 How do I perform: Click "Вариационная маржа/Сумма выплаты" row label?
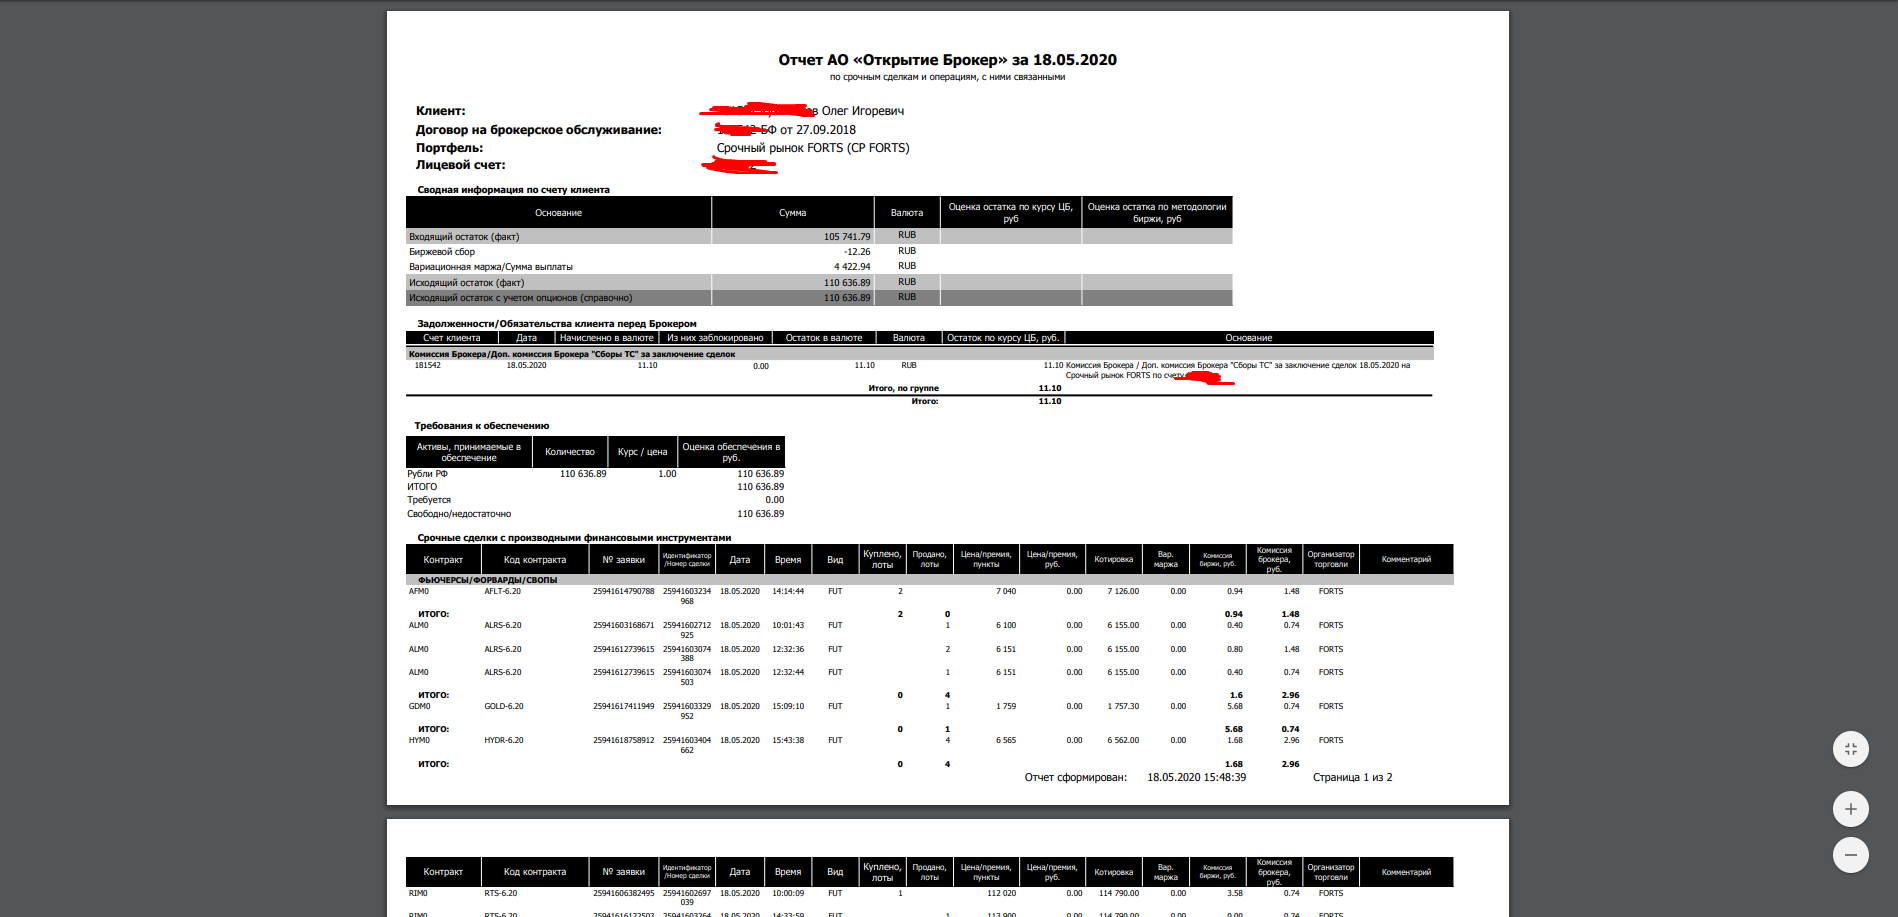(x=491, y=267)
